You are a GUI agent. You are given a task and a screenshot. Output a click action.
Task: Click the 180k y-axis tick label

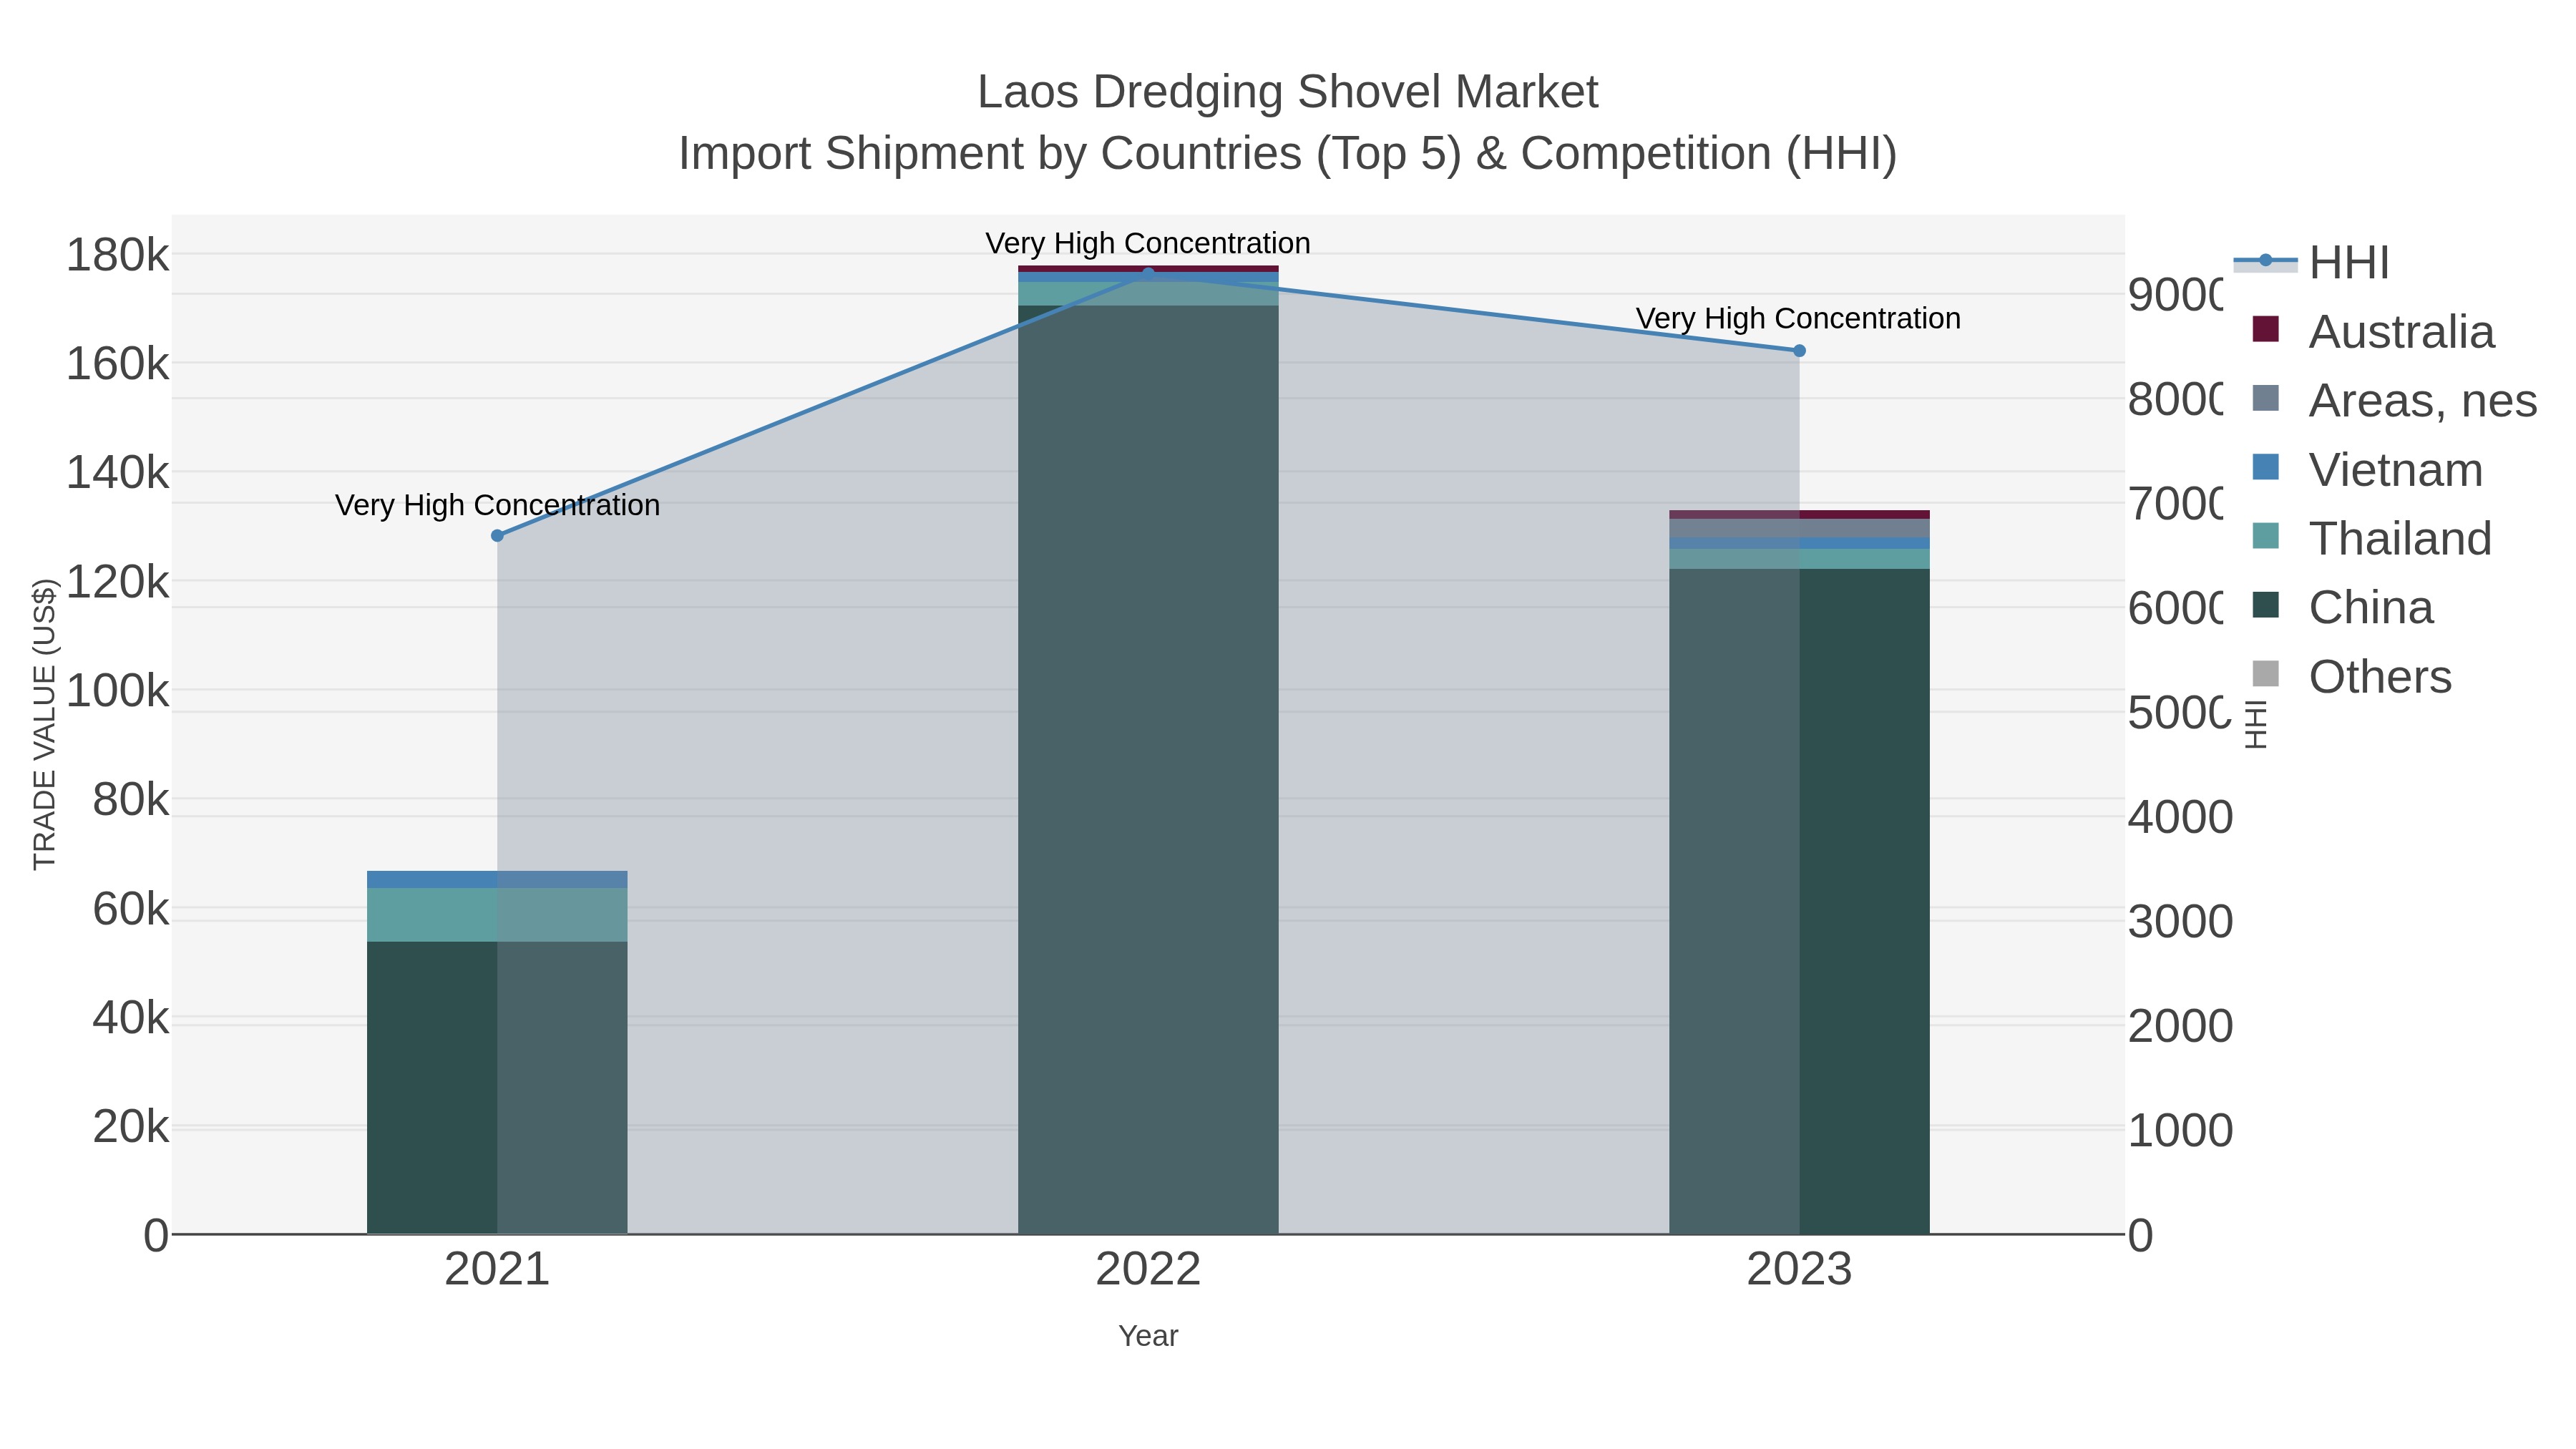(x=118, y=255)
